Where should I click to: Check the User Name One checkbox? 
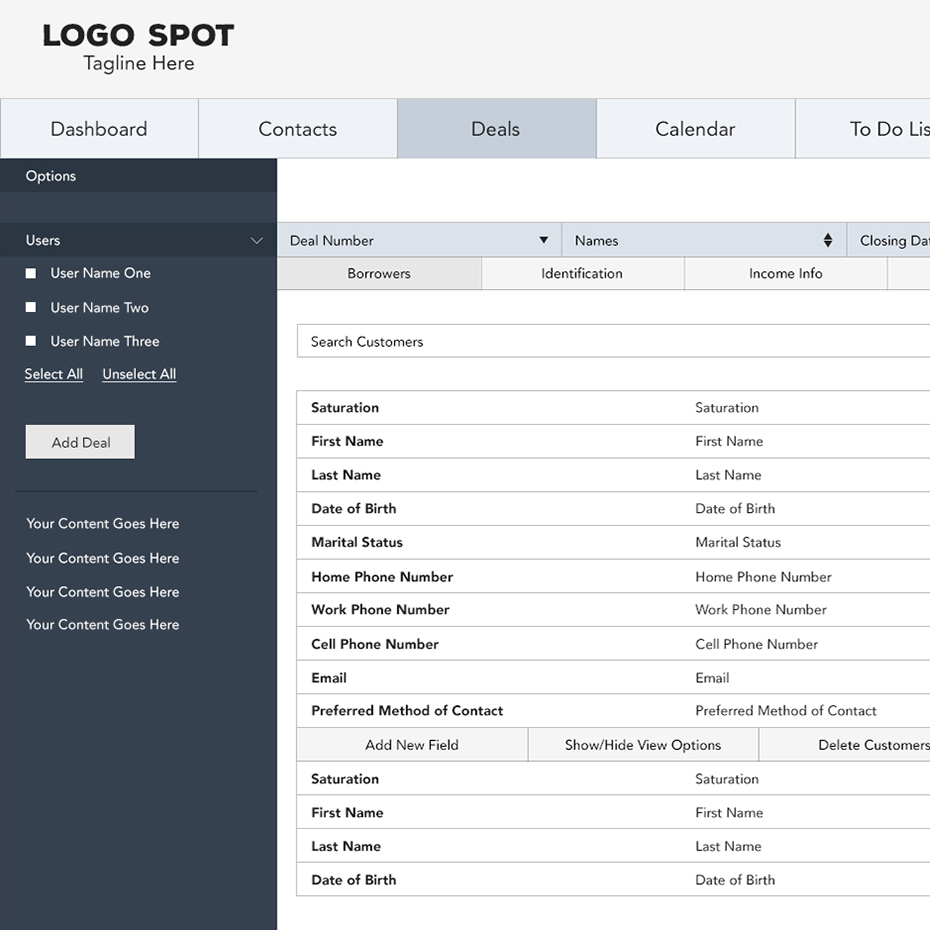[x=31, y=273]
